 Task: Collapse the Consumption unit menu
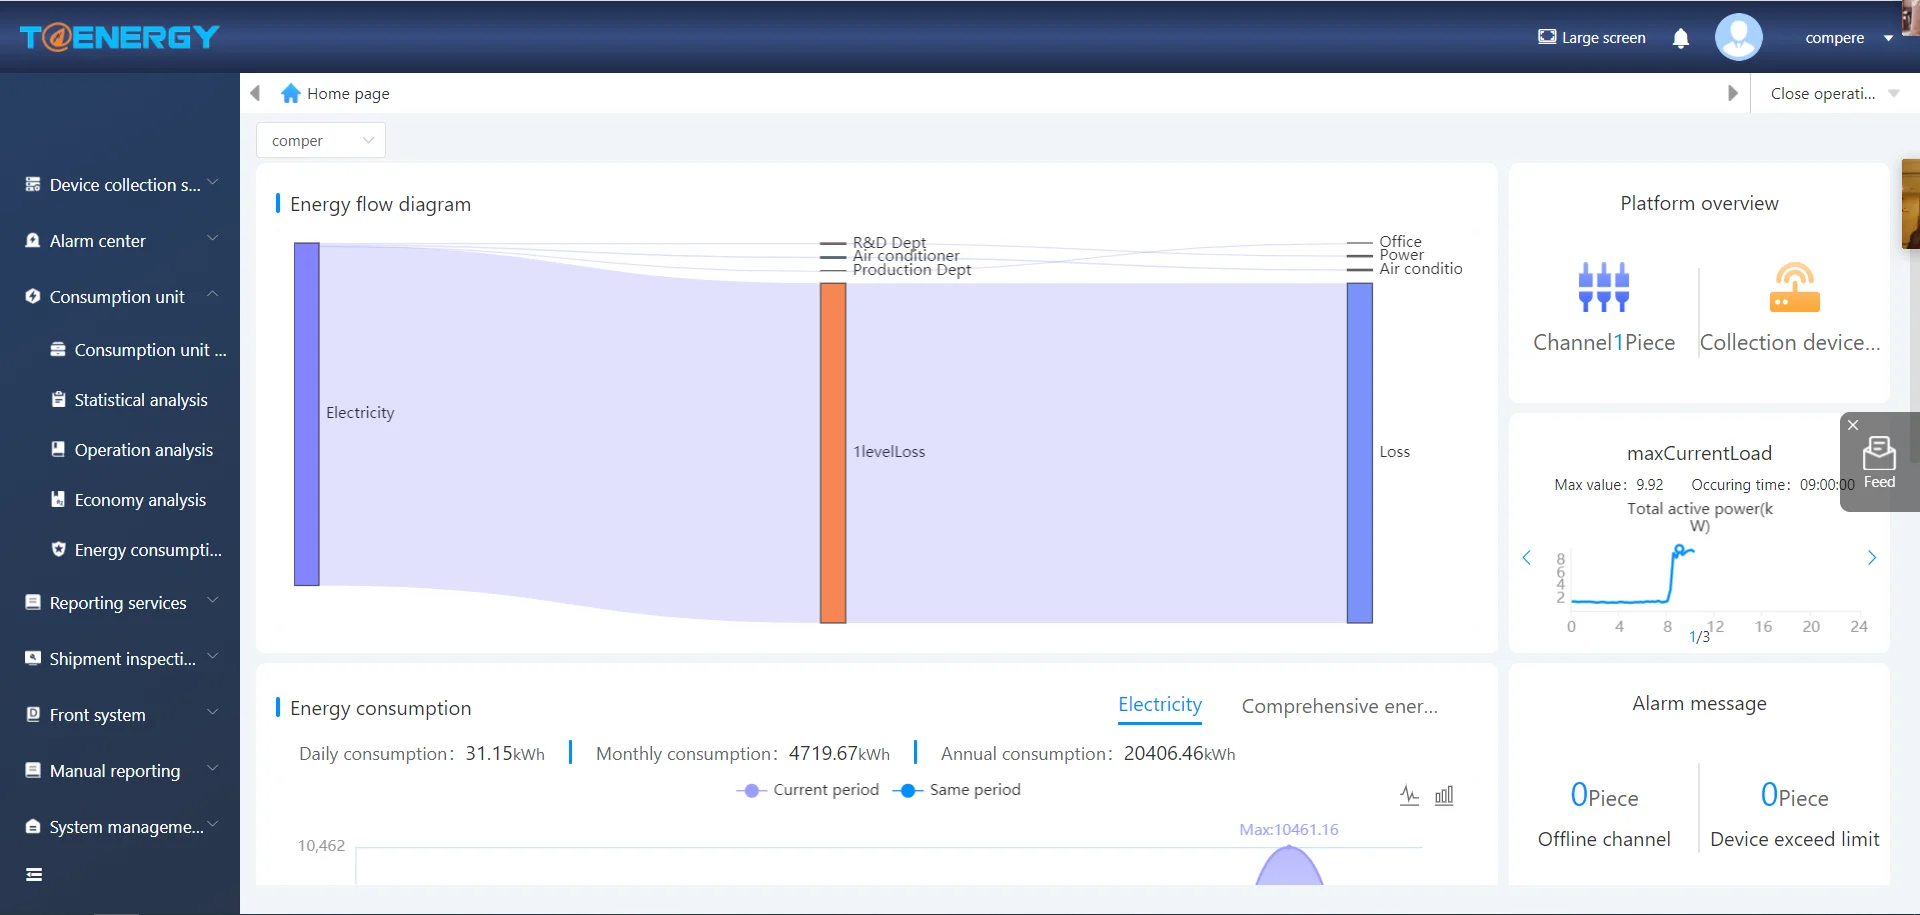[212, 295]
